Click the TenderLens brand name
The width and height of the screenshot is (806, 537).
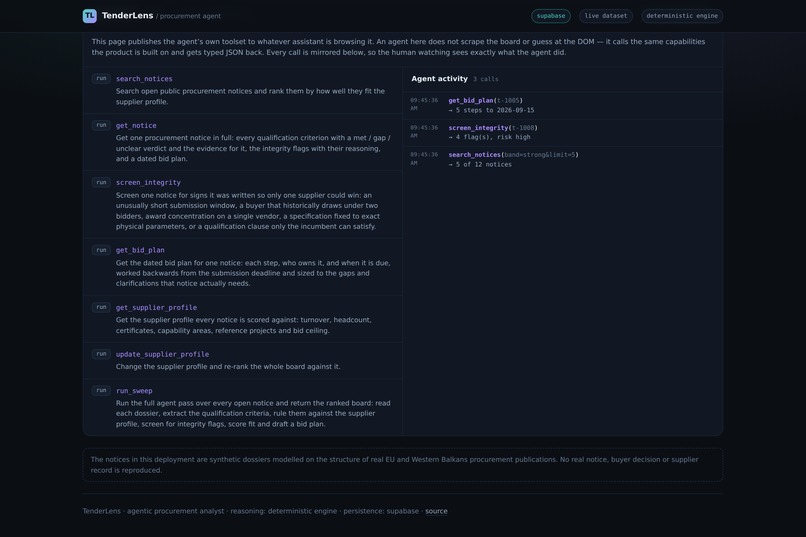click(x=127, y=15)
